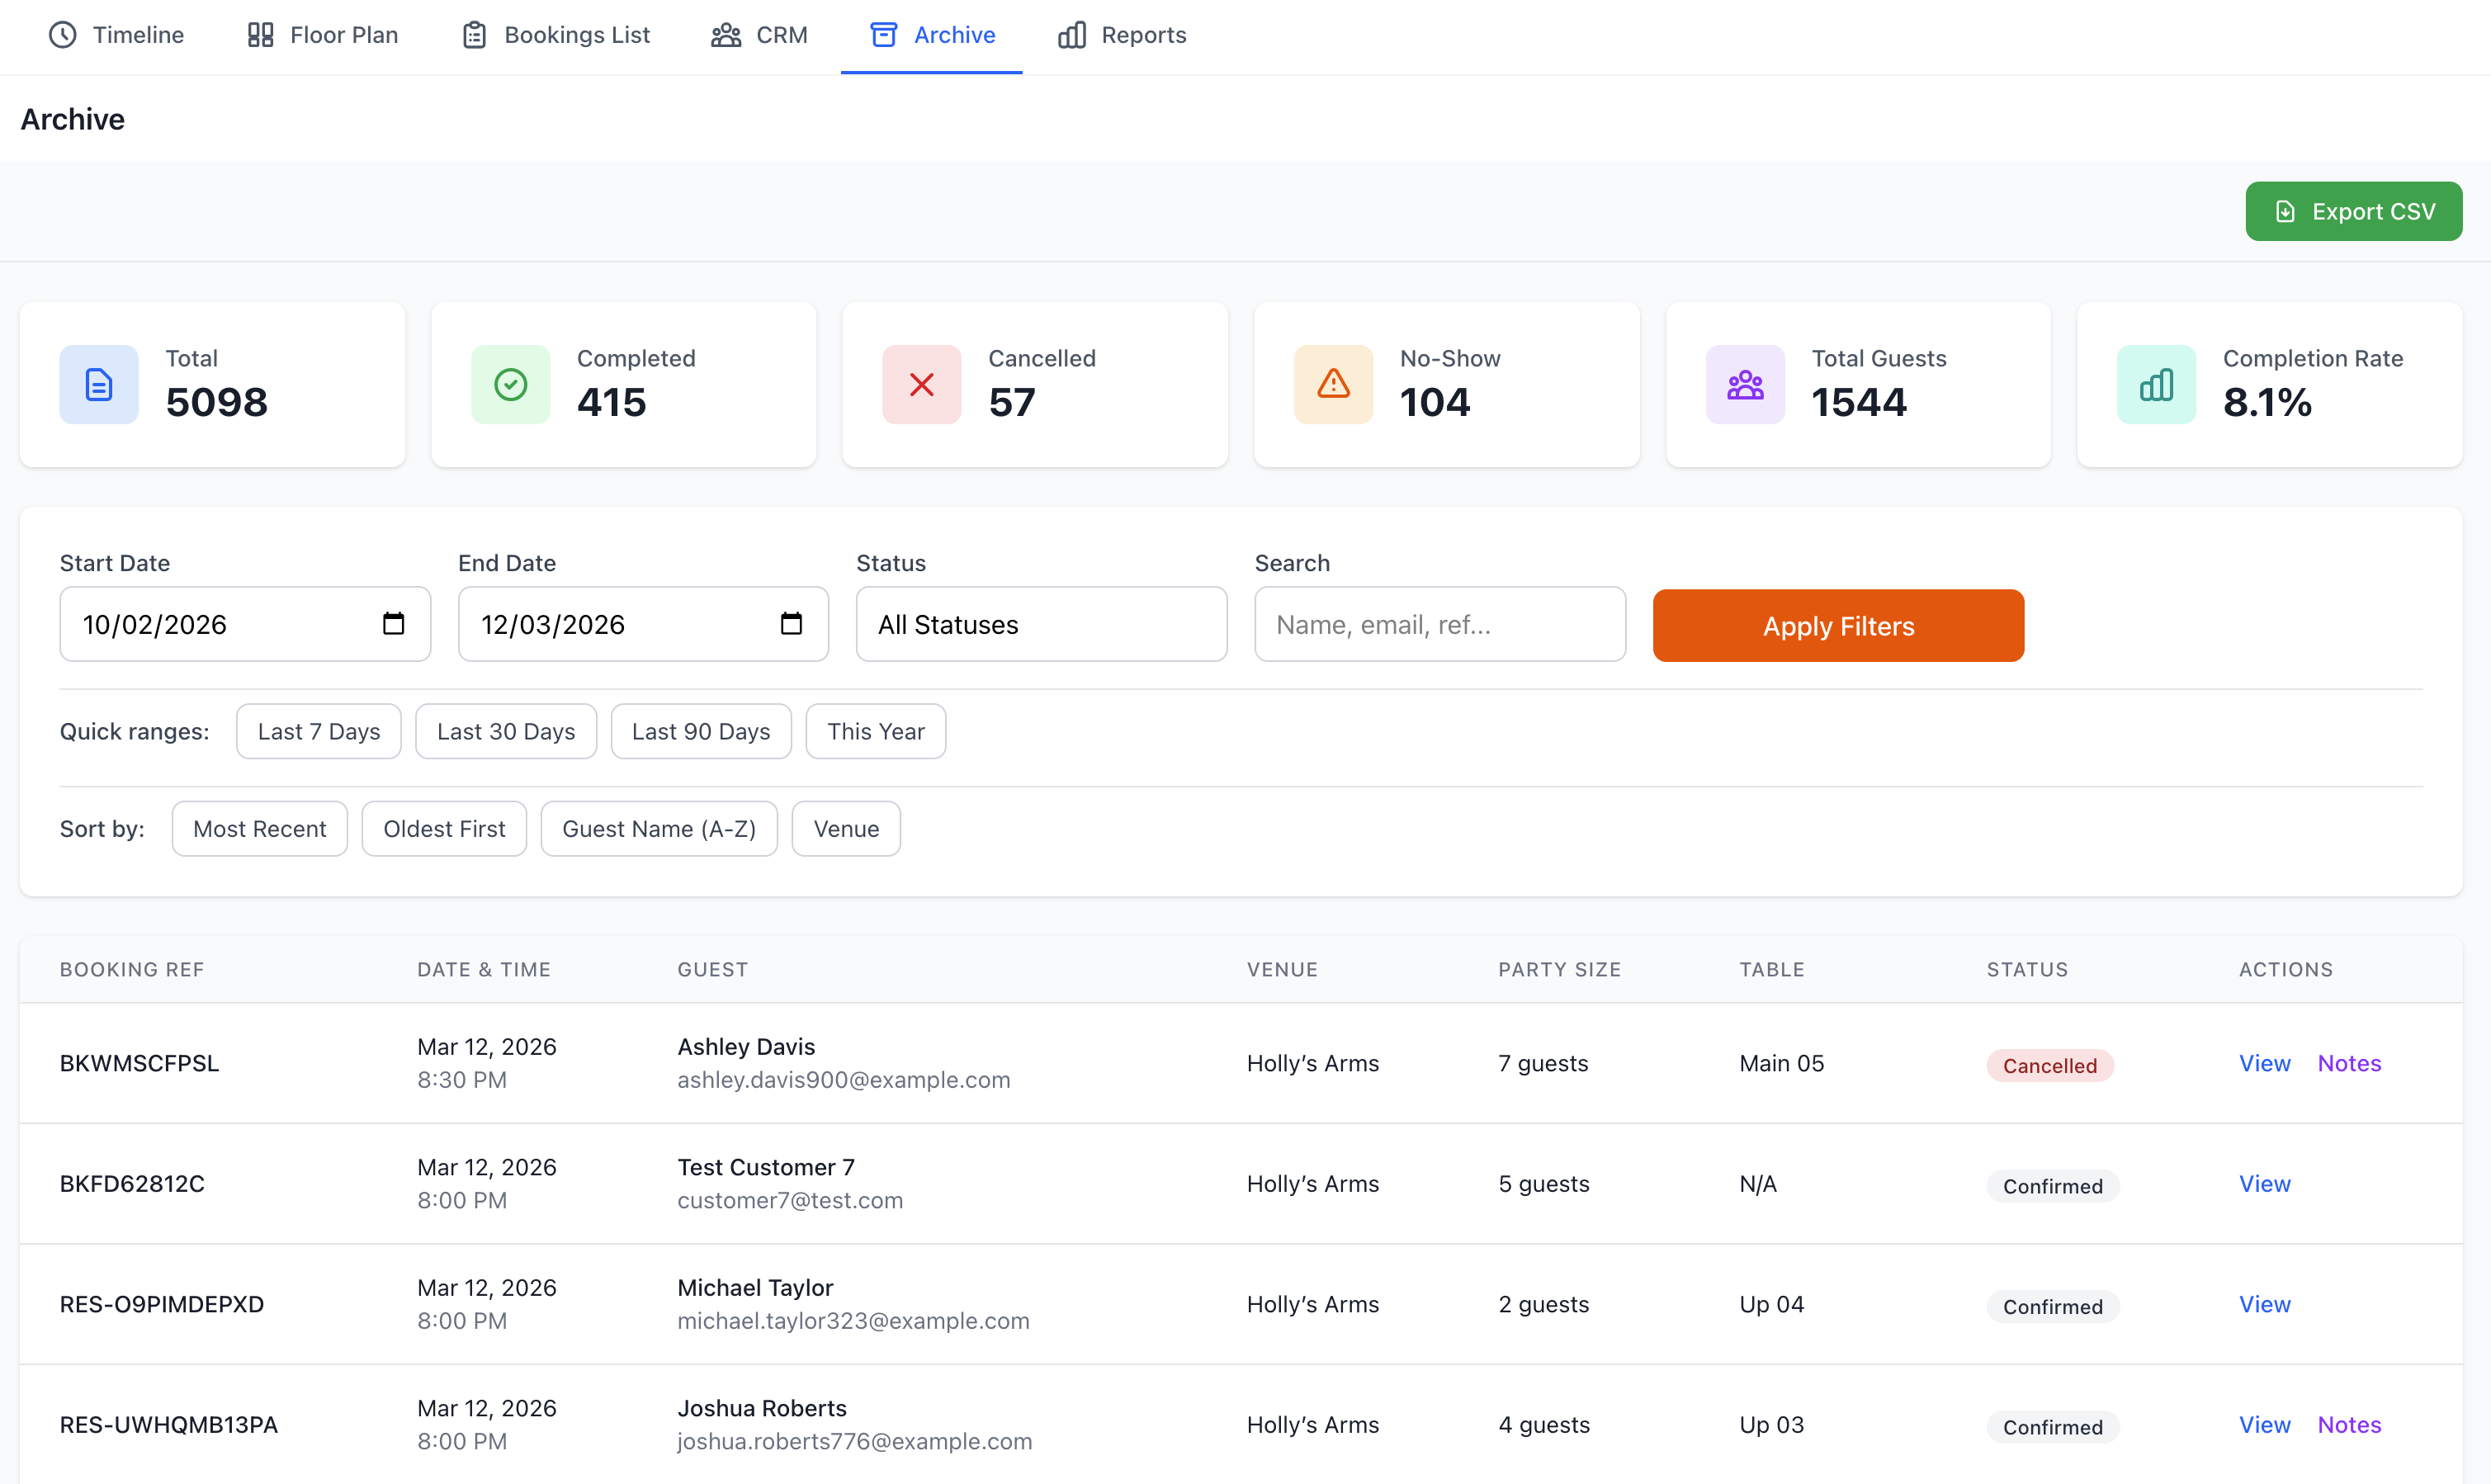
Task: Open the Start Date calendar picker icon
Action: click(x=393, y=624)
